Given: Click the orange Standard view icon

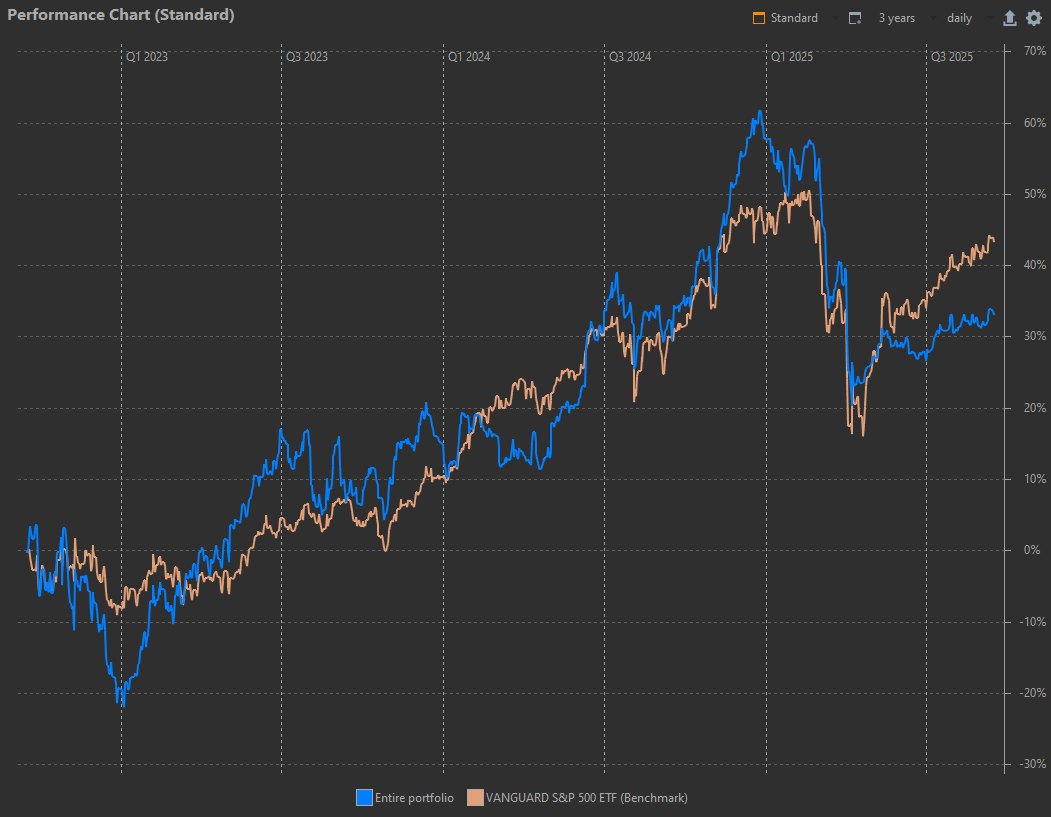Looking at the screenshot, I should pyautogui.click(x=759, y=18).
